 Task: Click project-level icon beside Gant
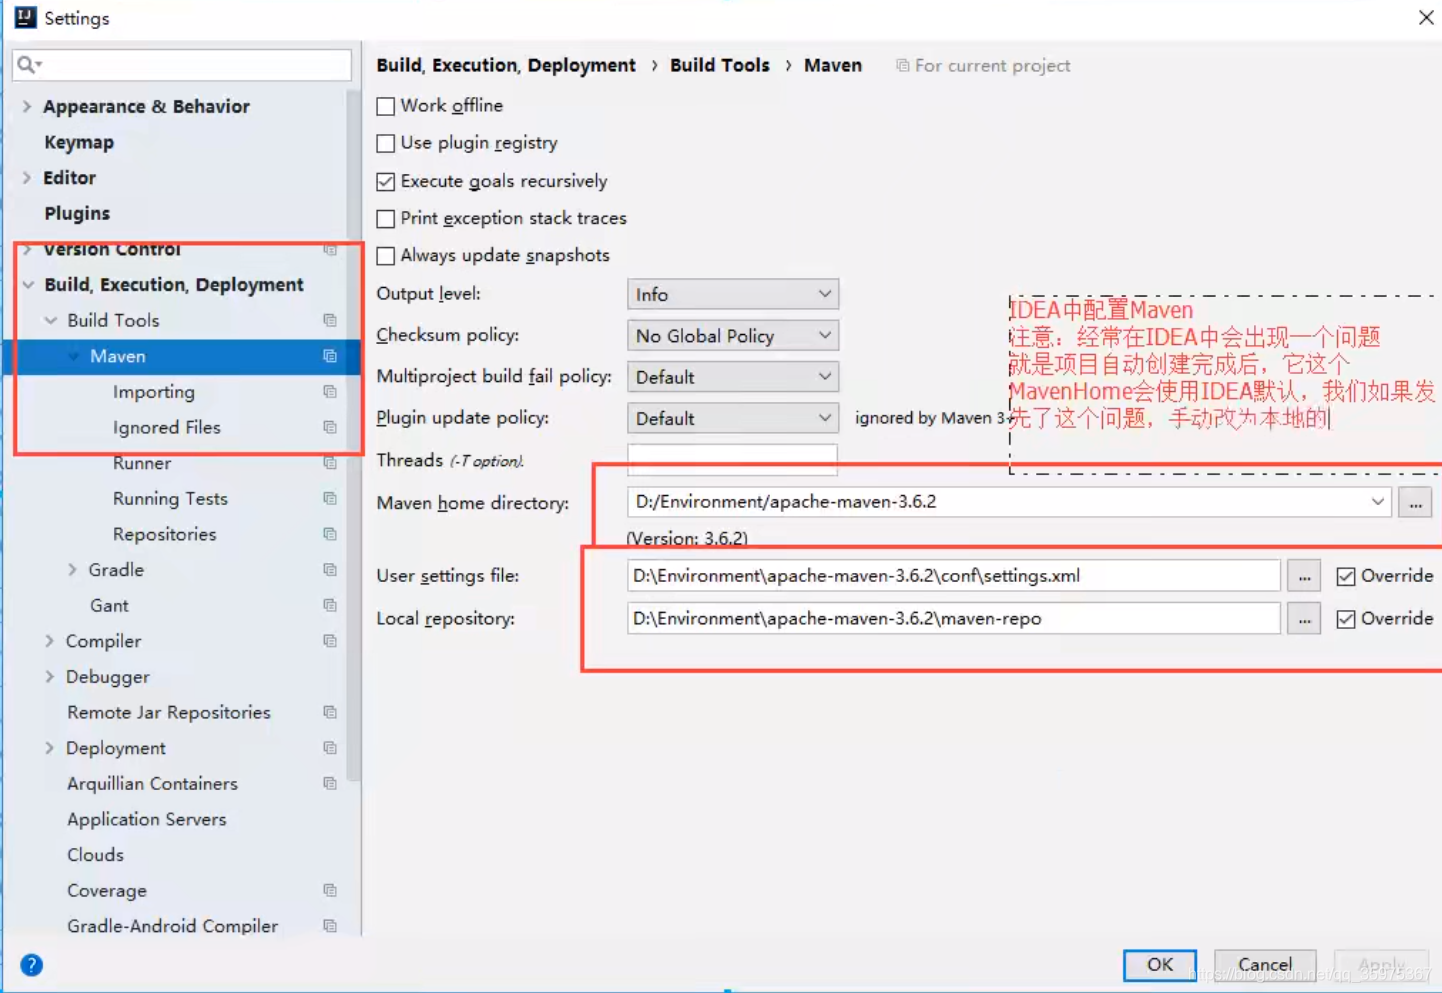point(329,605)
